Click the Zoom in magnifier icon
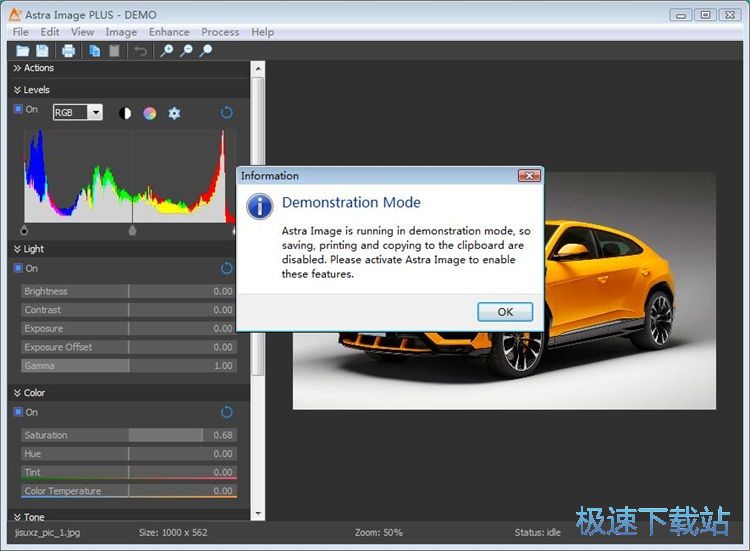 click(166, 51)
